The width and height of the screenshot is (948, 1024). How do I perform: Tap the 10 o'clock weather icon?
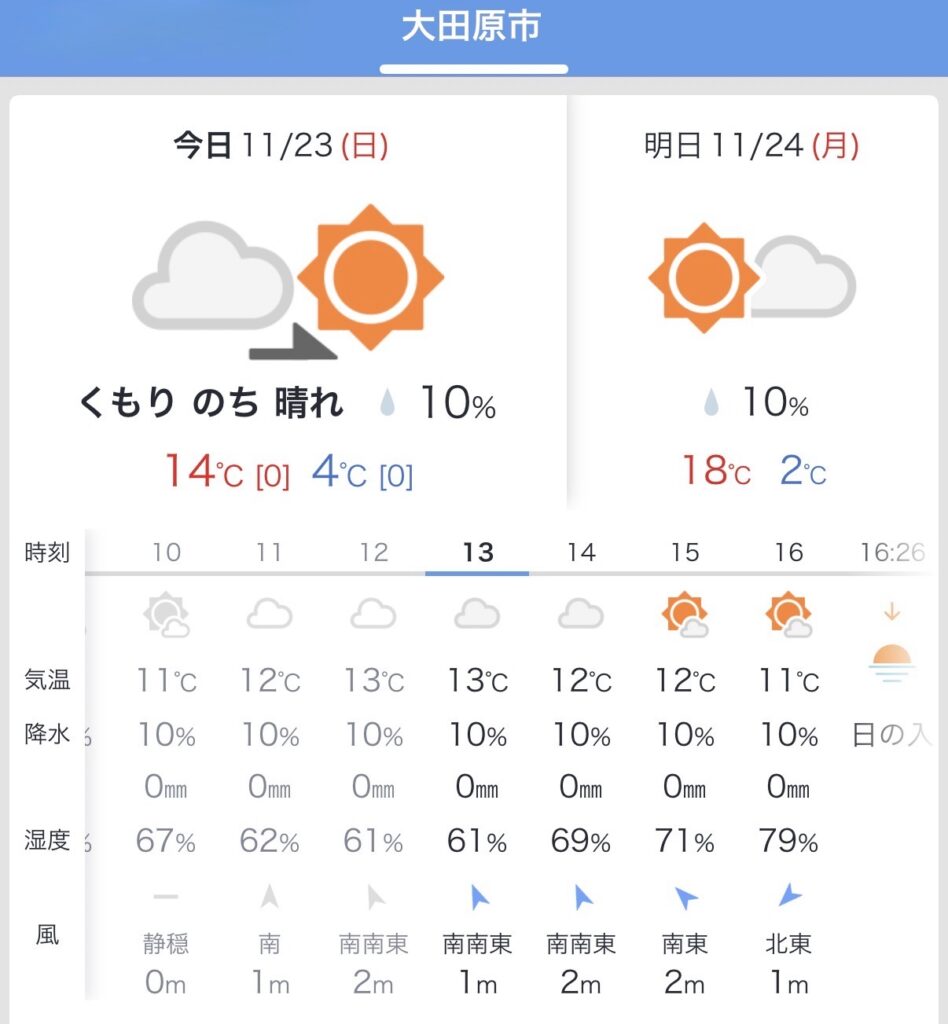click(166, 614)
